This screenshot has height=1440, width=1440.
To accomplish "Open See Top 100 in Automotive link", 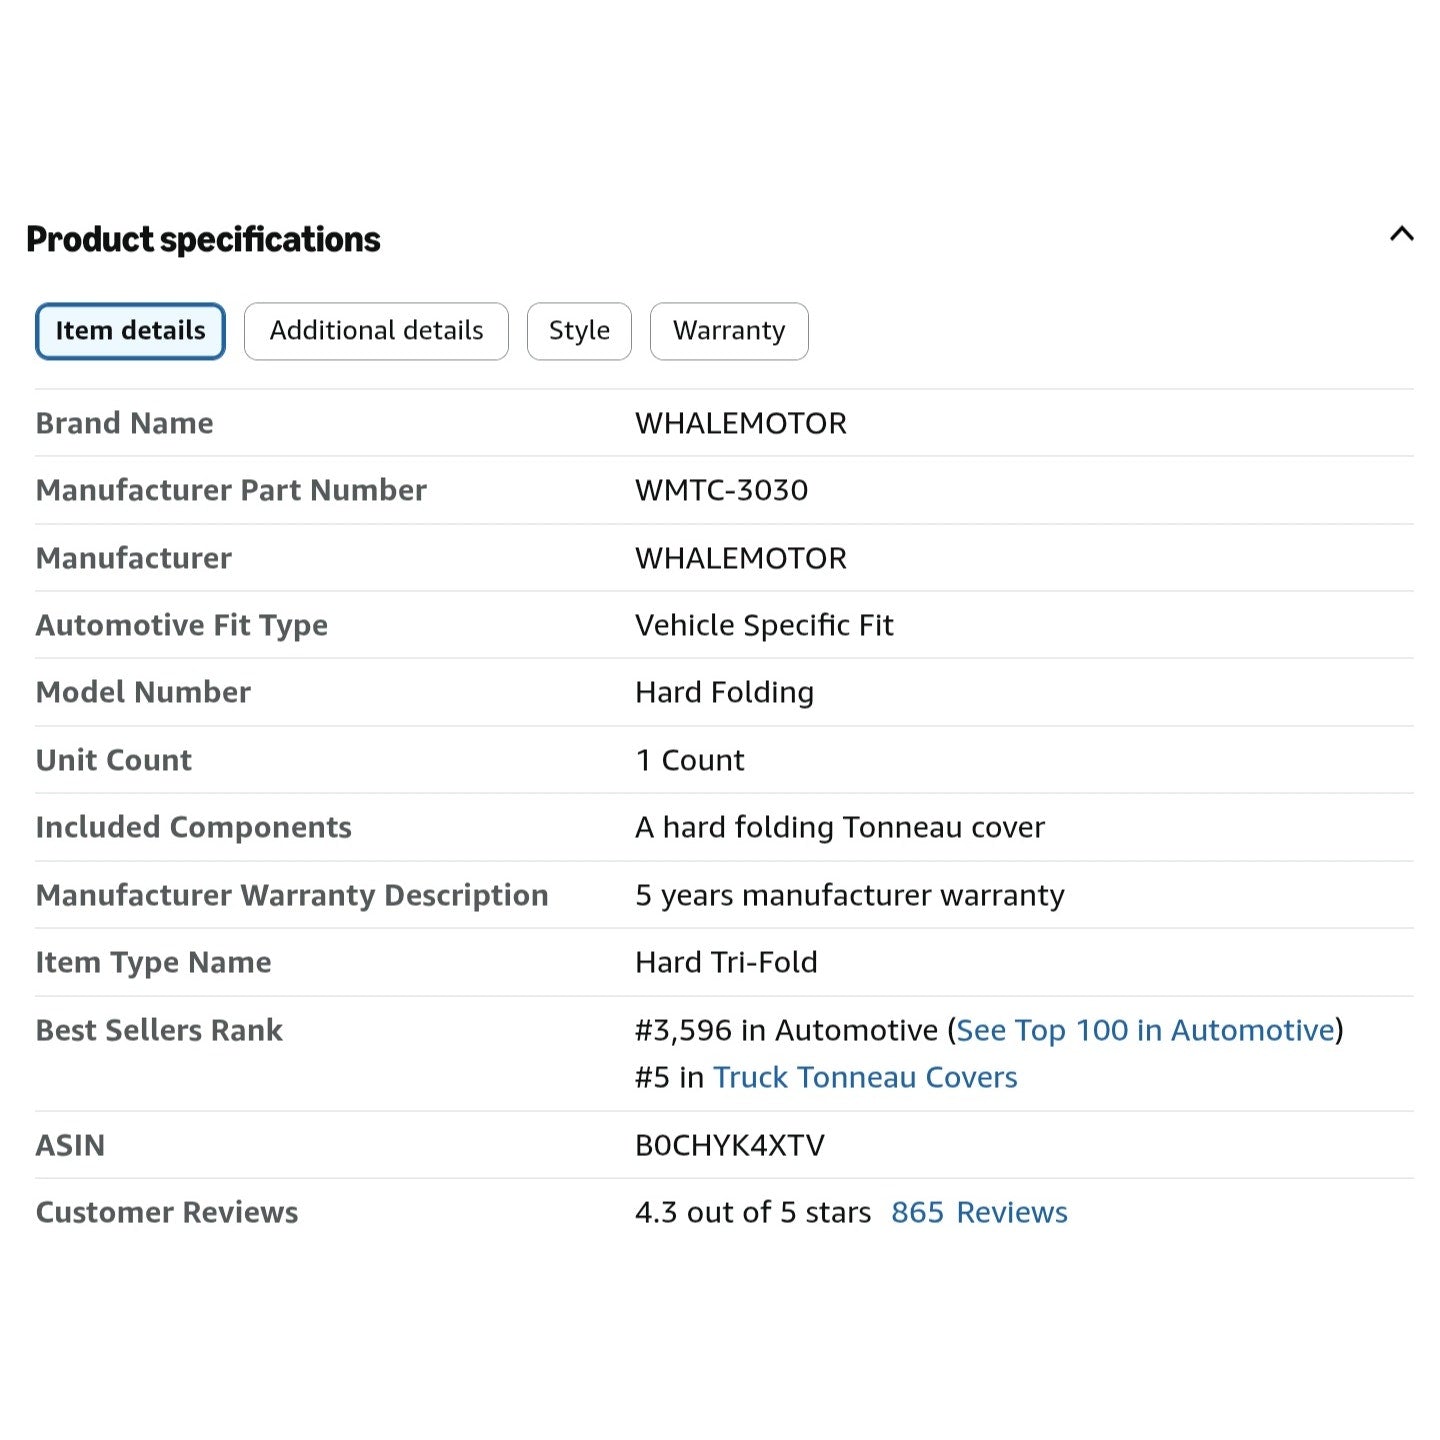I will tap(1146, 1030).
